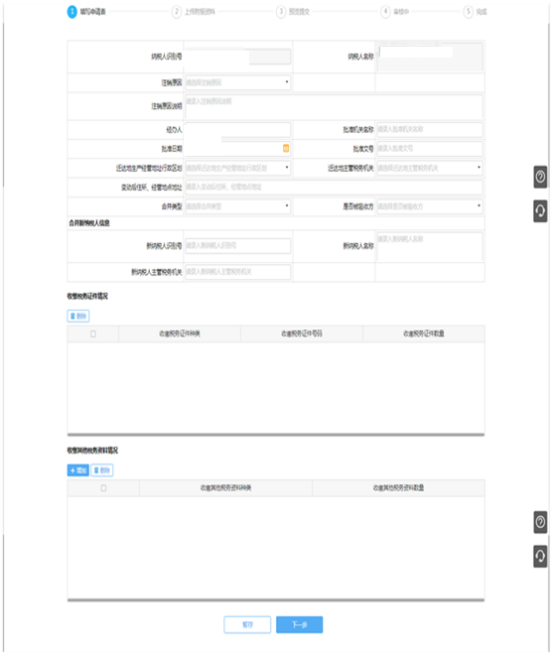Click the 批准文号 input field

430,149
